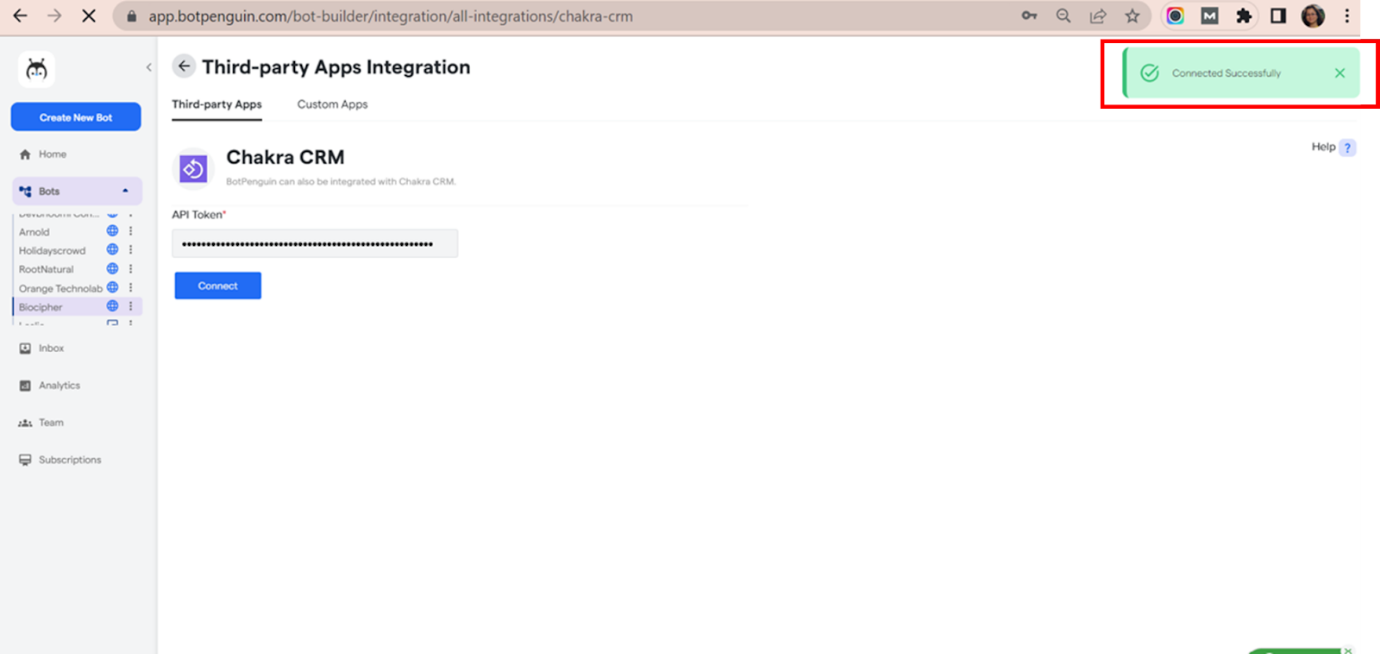Click the globe icon beside RootNatural
The width and height of the screenshot is (1380, 654).
point(112,269)
